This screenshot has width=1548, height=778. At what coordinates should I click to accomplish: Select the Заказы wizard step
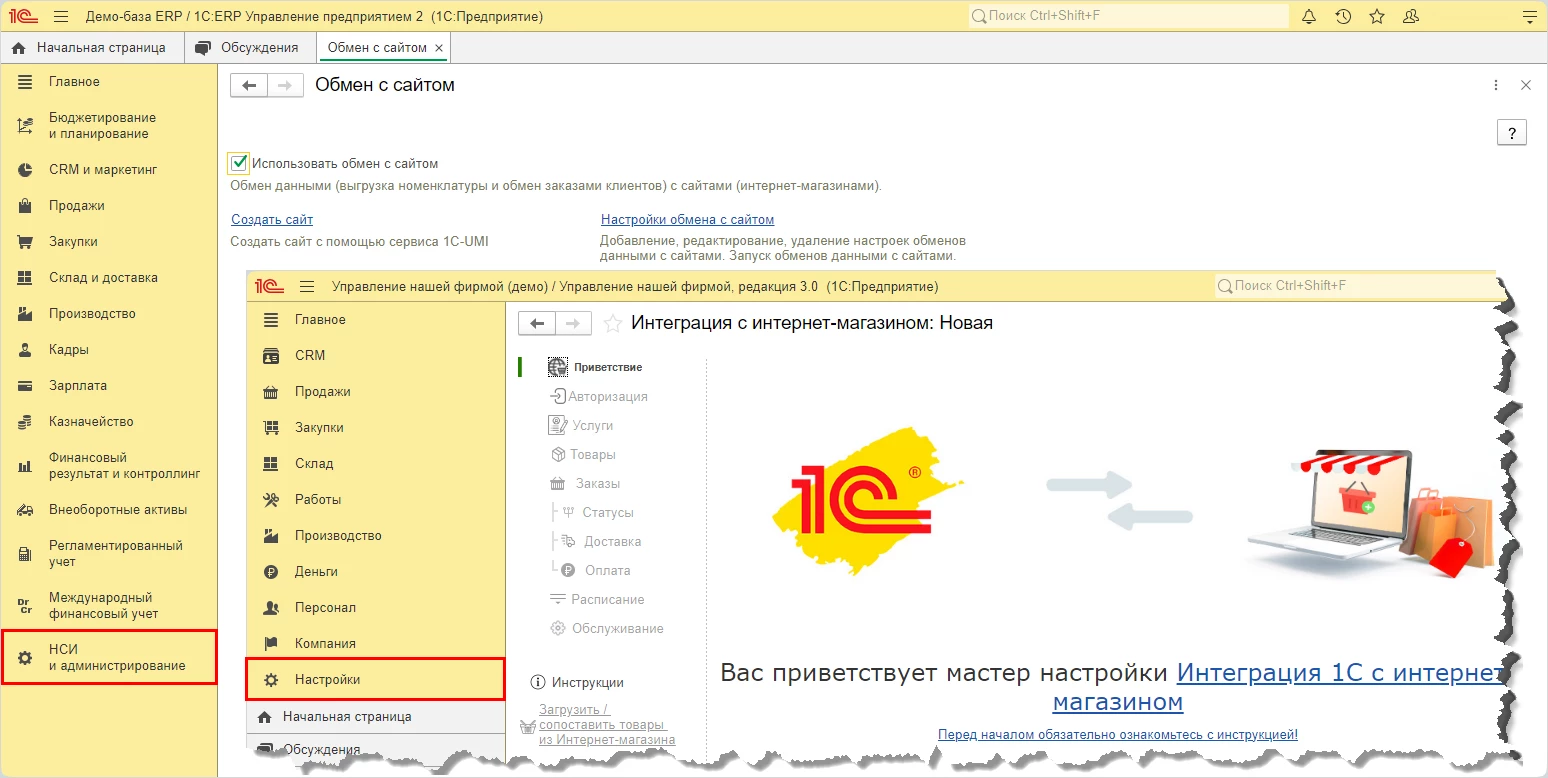point(585,483)
